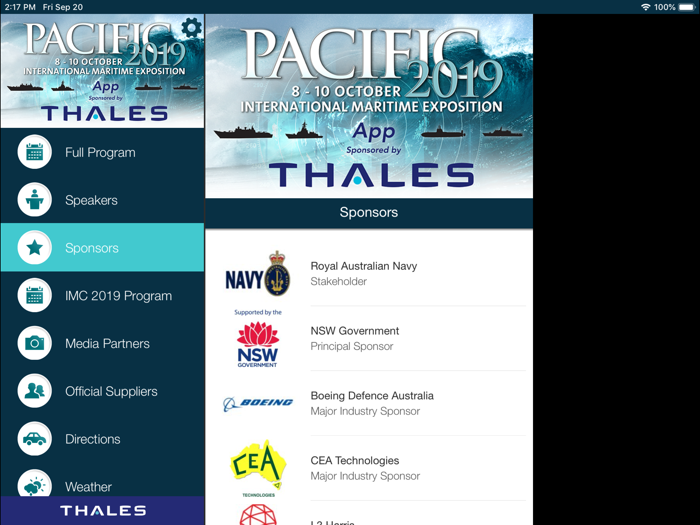Open the settings gear icon
The width and height of the screenshot is (700, 525).
192,28
